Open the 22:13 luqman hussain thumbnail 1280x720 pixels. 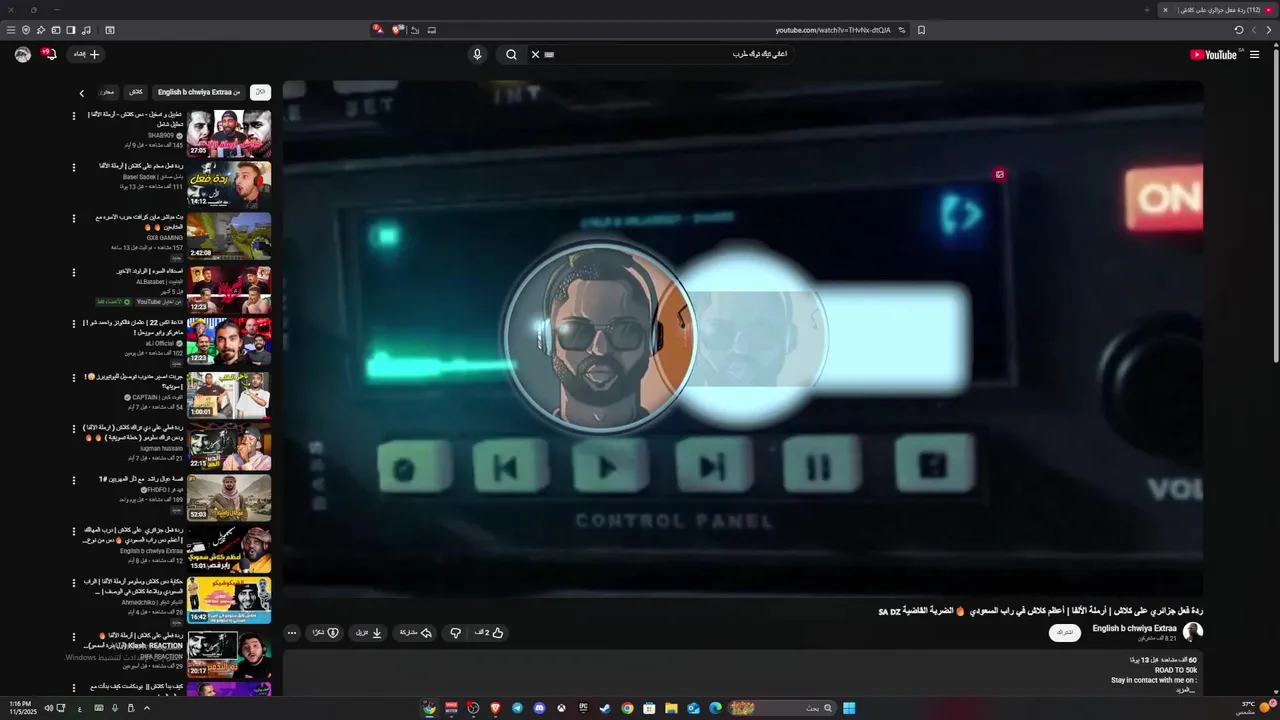click(229, 446)
